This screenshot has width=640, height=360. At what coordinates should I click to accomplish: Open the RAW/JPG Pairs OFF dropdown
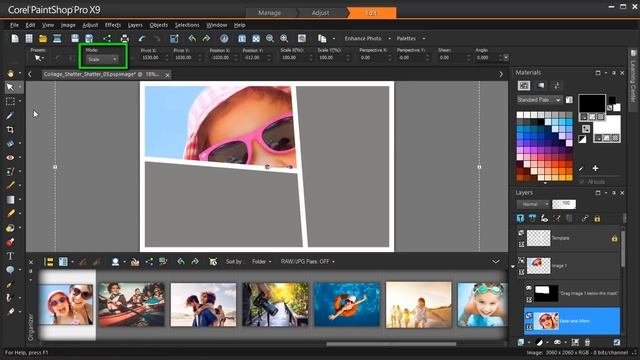pyautogui.click(x=307, y=262)
